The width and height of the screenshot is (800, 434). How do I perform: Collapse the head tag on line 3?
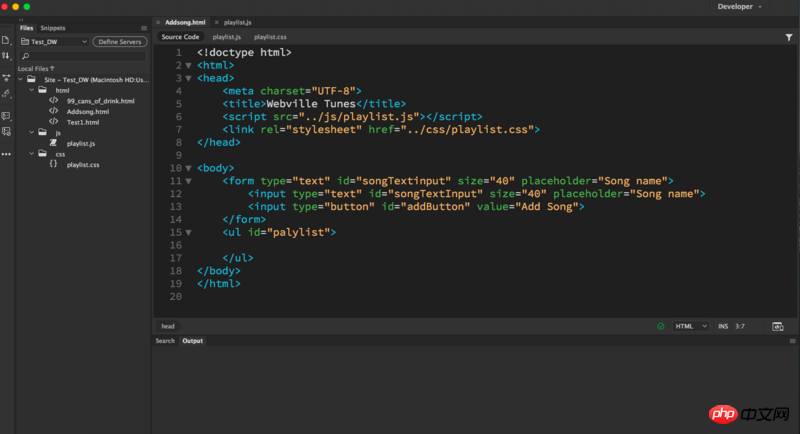click(x=188, y=79)
